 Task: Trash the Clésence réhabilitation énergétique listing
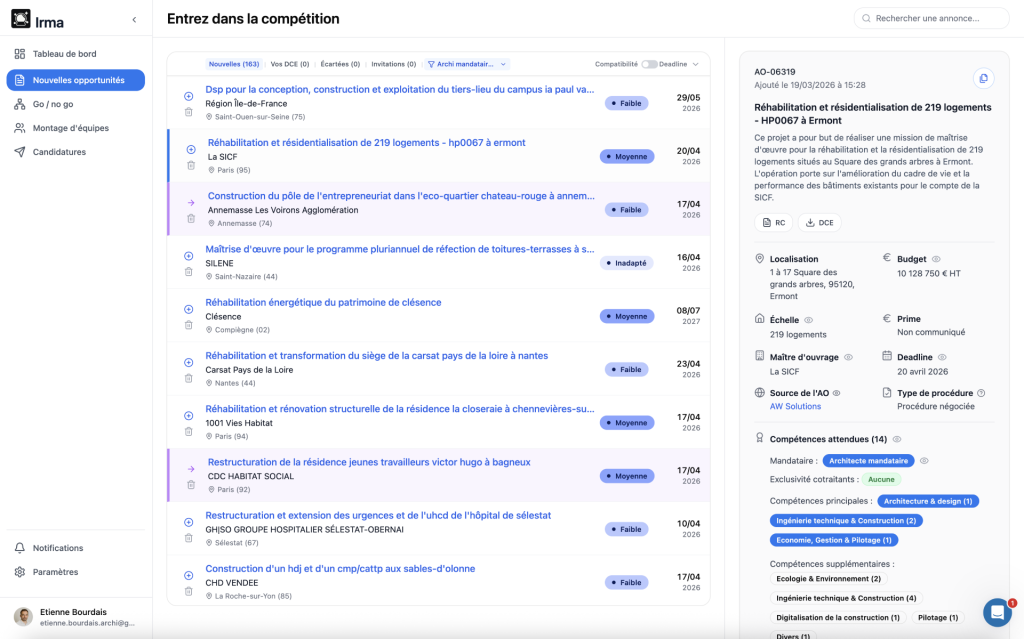(189, 325)
